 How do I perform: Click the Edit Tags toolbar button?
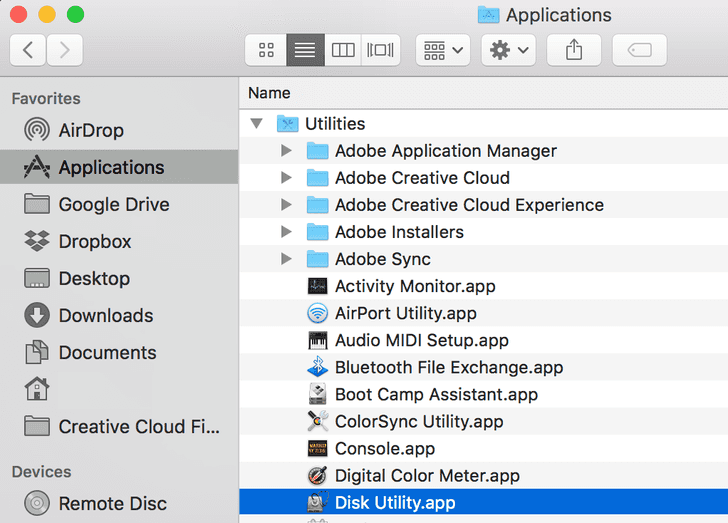point(639,49)
